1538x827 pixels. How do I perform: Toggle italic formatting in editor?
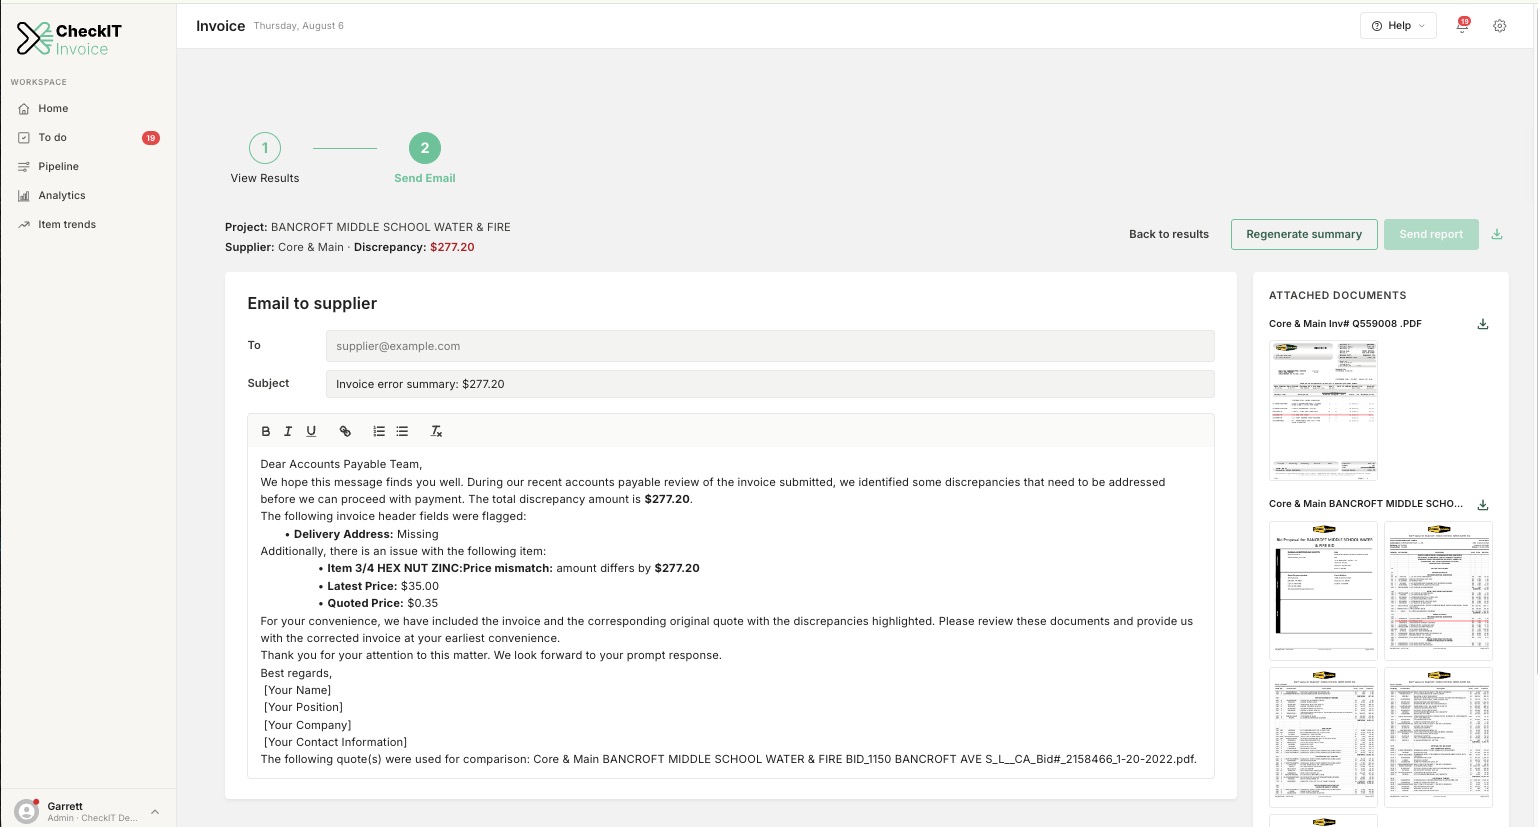pos(288,431)
